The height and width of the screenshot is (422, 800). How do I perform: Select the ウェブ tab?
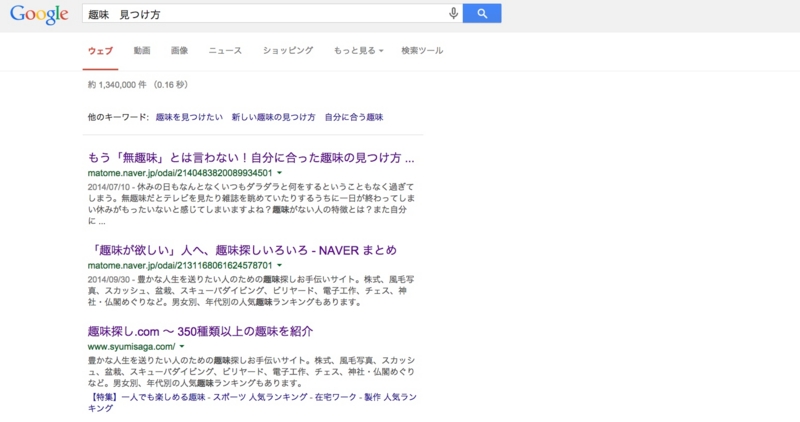tap(100, 51)
